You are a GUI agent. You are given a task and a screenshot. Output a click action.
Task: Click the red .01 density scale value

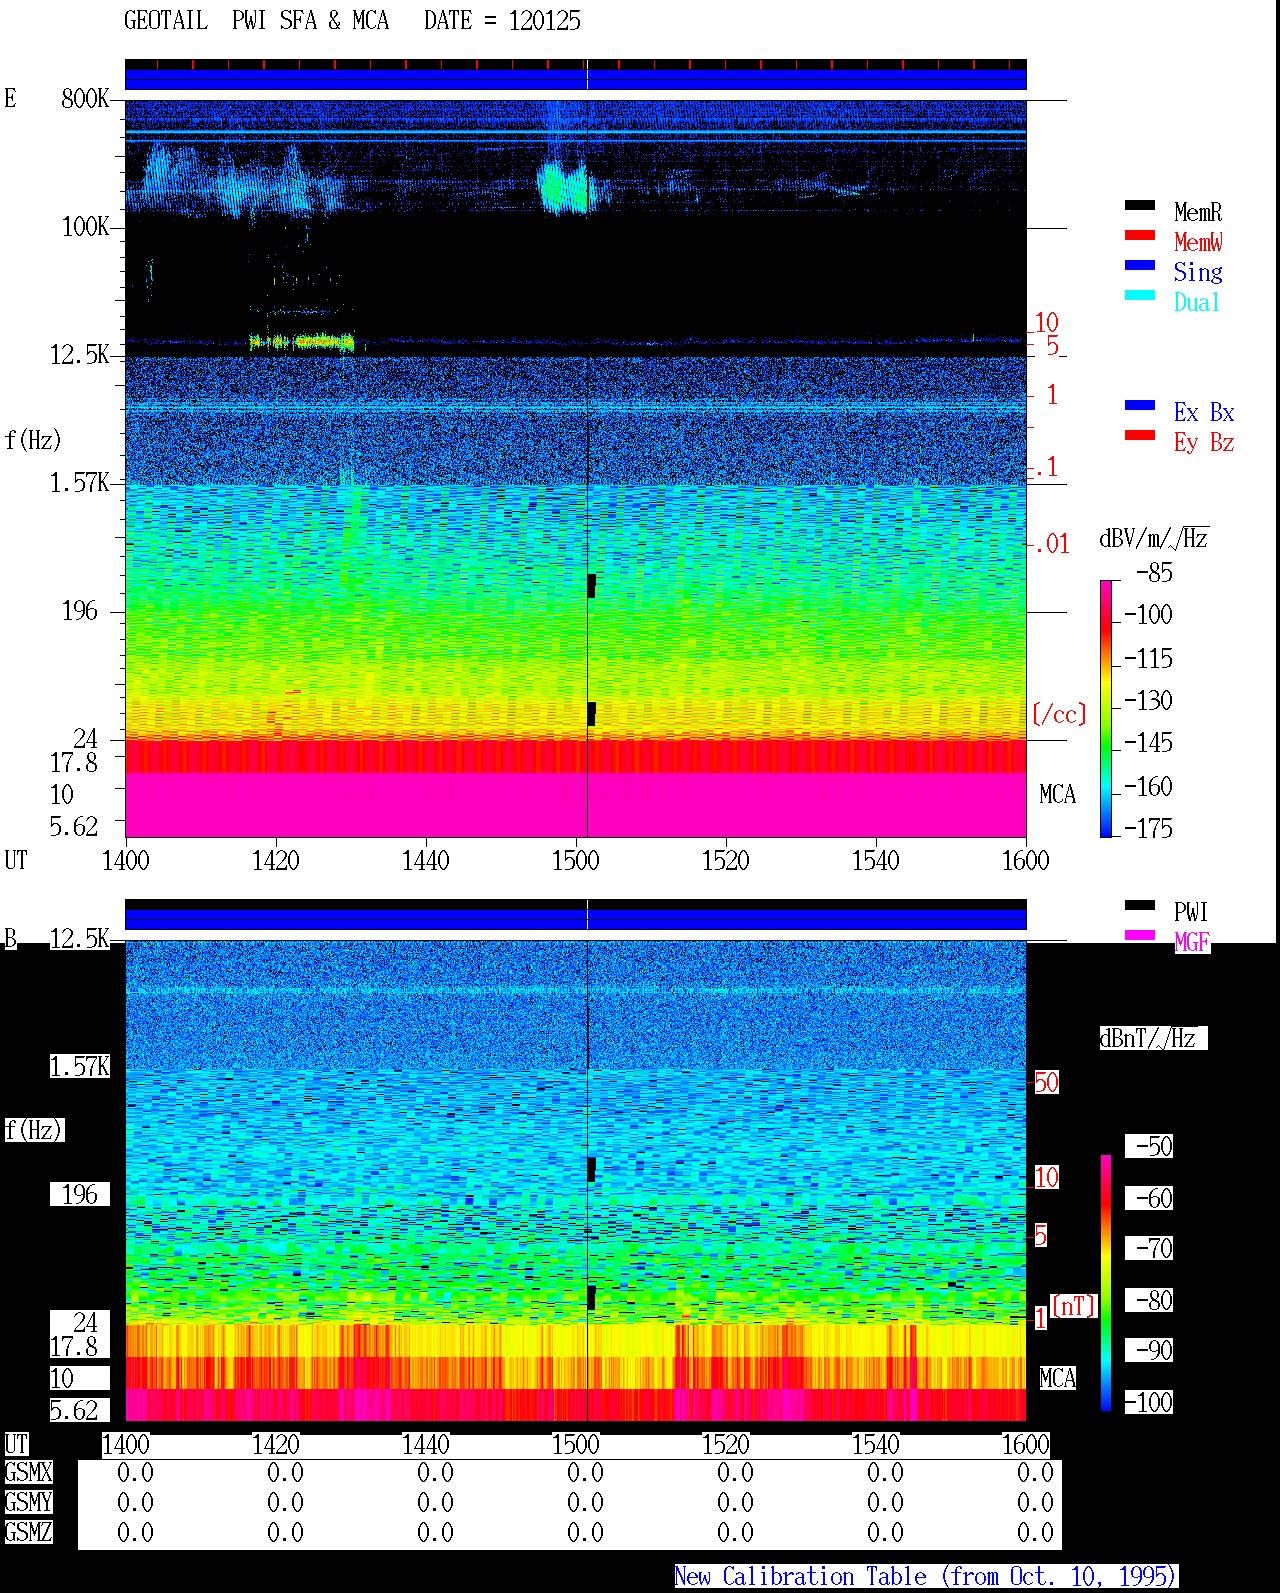(x=1051, y=544)
